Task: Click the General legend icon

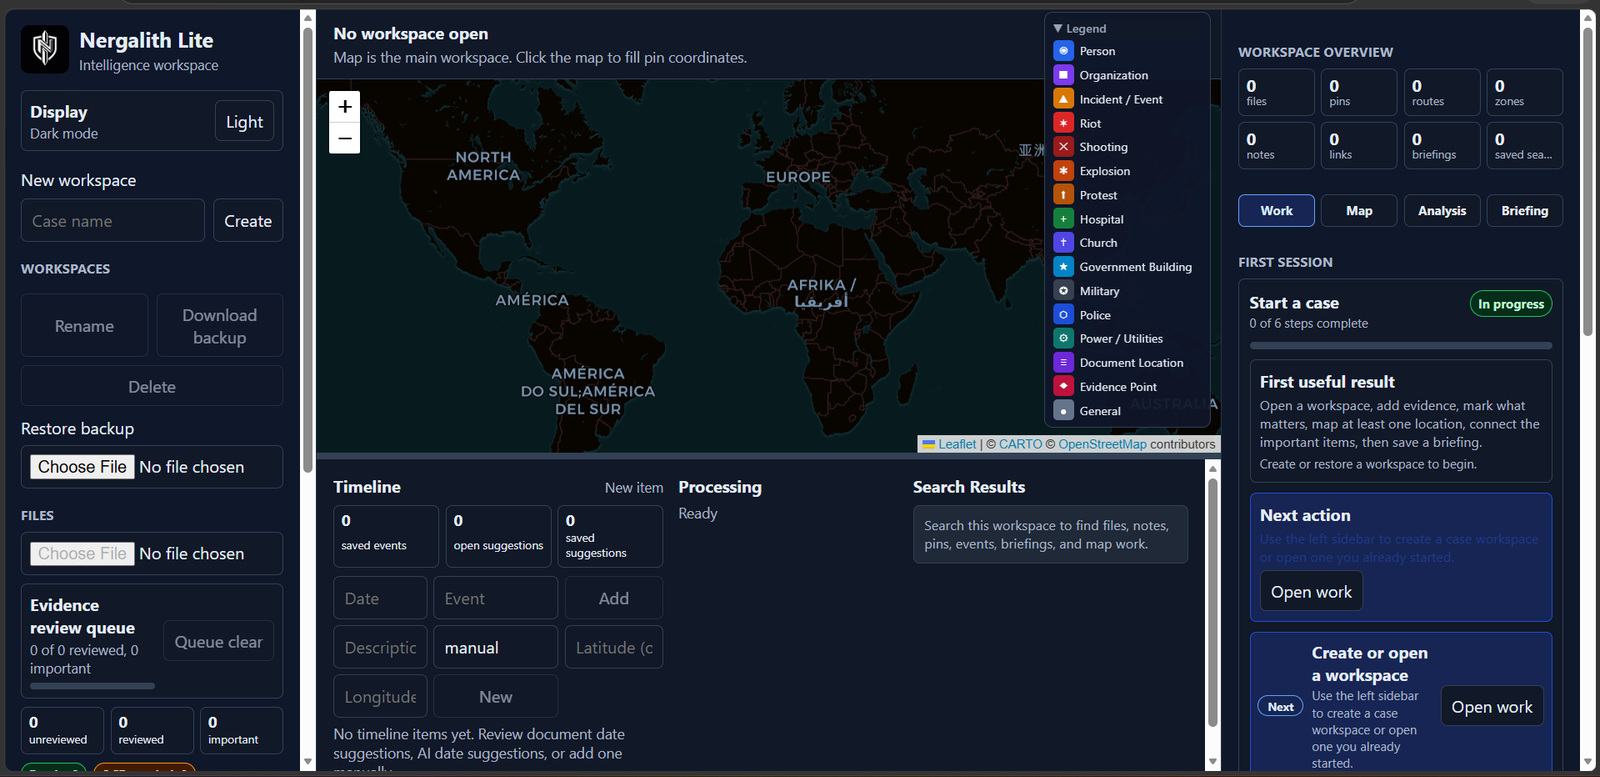Action: click(x=1064, y=411)
